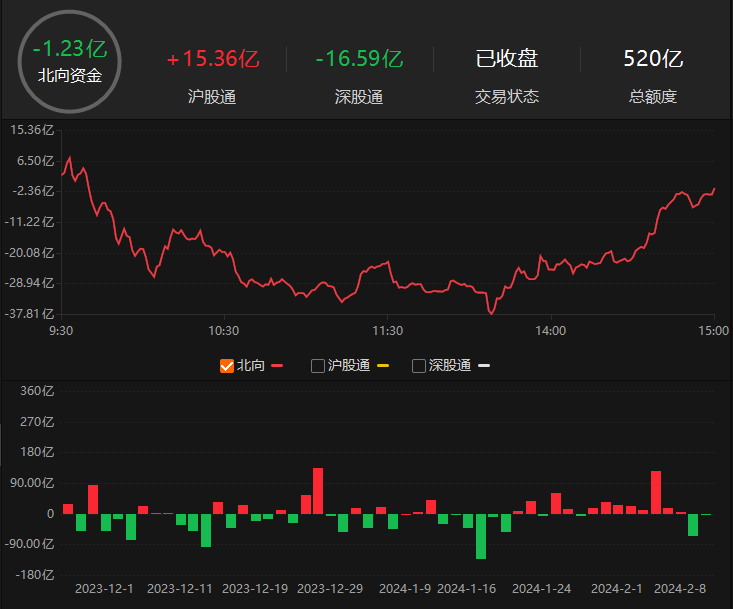
Task: Click the 270亿 bar chart axis label
Action: coord(37,422)
